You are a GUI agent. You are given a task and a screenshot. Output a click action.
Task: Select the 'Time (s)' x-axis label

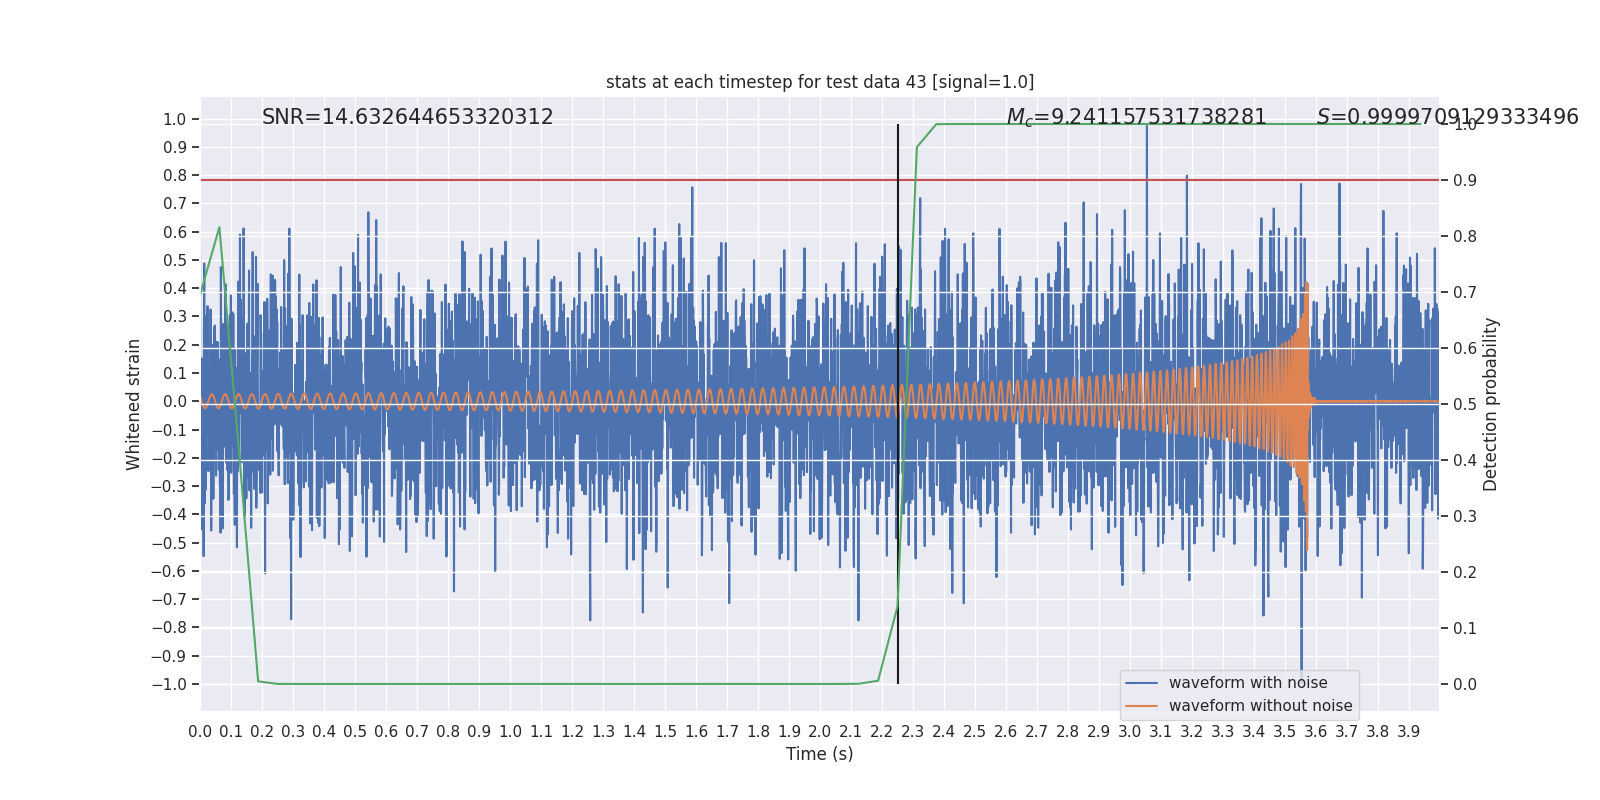[x=820, y=754]
